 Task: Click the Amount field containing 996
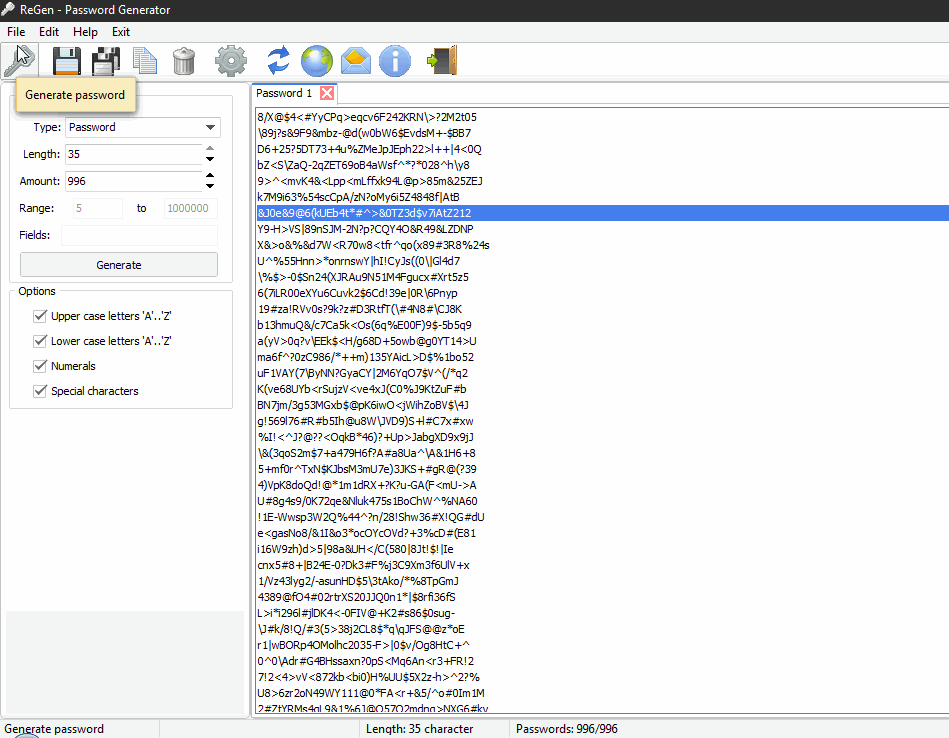tap(134, 181)
